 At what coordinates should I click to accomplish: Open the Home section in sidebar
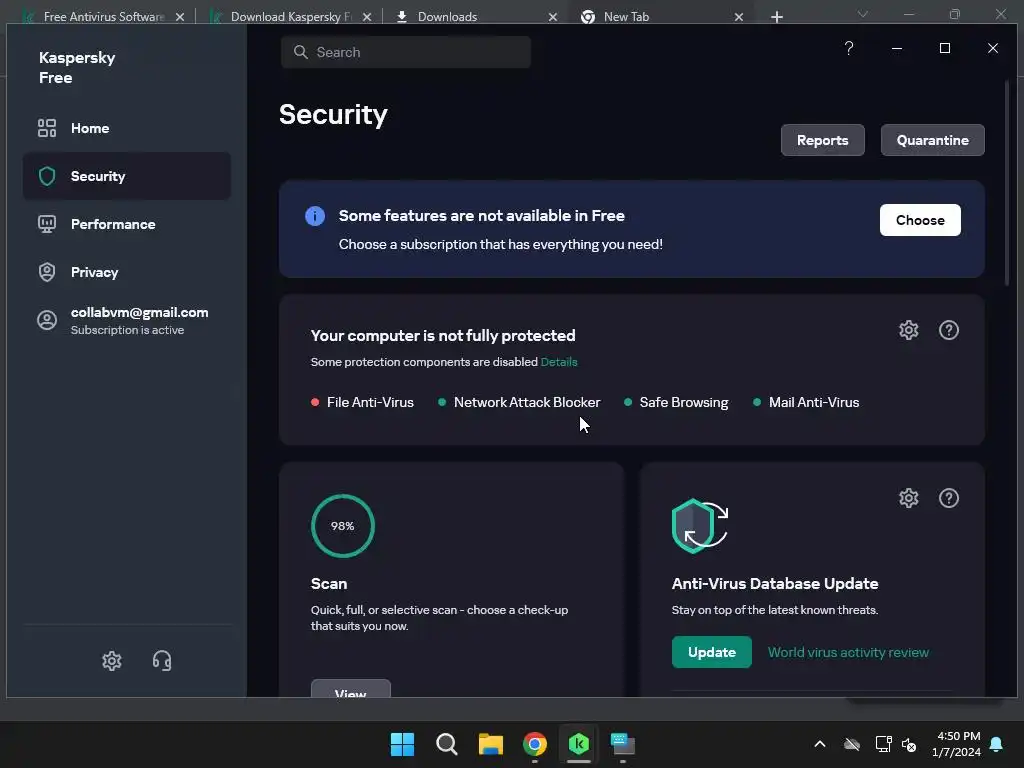pos(126,128)
